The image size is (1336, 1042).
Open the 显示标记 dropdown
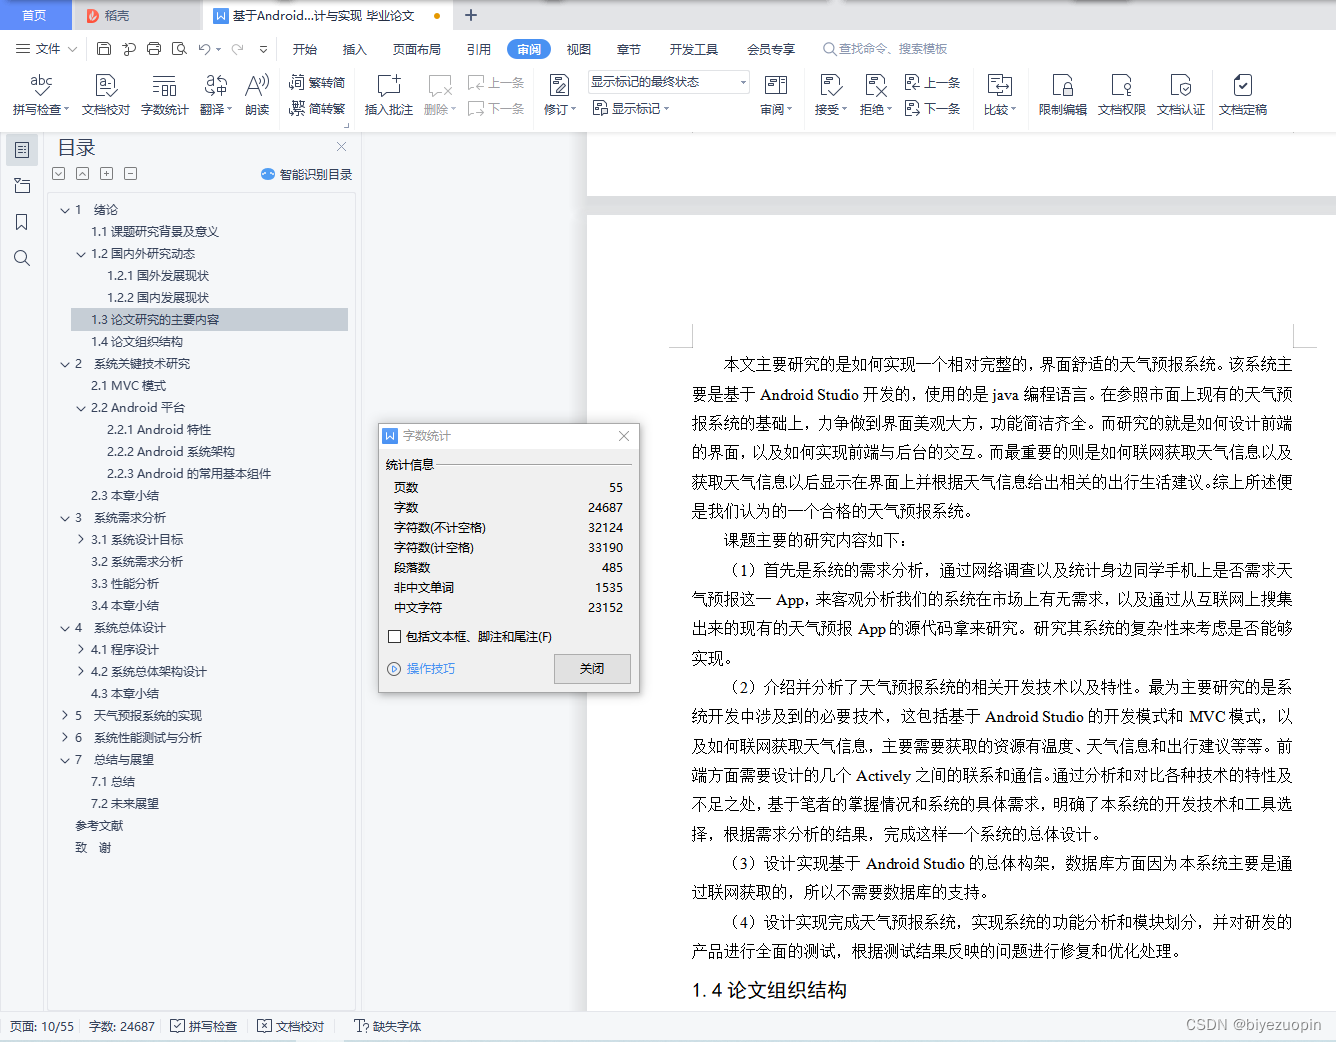click(631, 108)
